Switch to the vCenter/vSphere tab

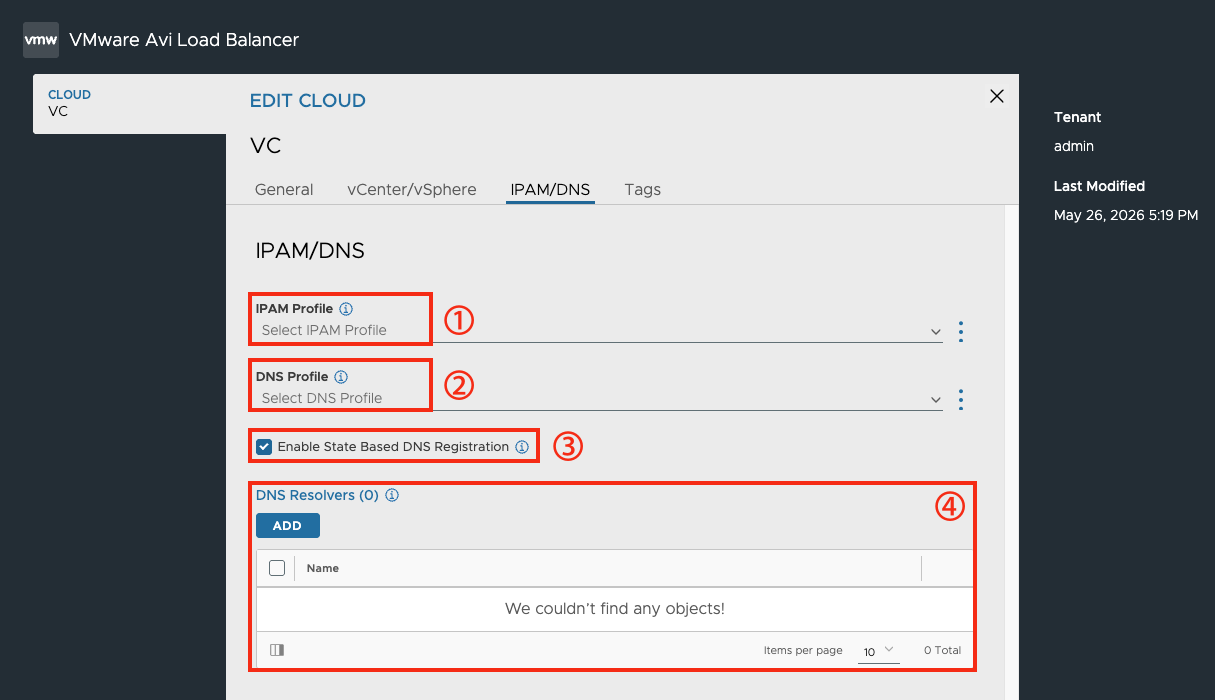click(x=412, y=189)
